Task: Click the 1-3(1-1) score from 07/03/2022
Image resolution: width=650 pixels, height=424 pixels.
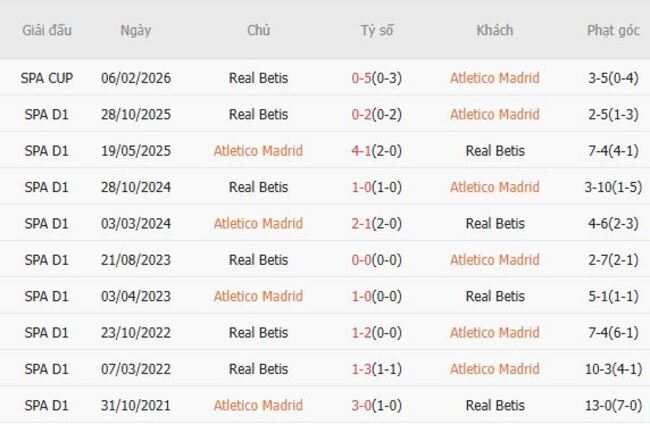Action: [x=377, y=369]
